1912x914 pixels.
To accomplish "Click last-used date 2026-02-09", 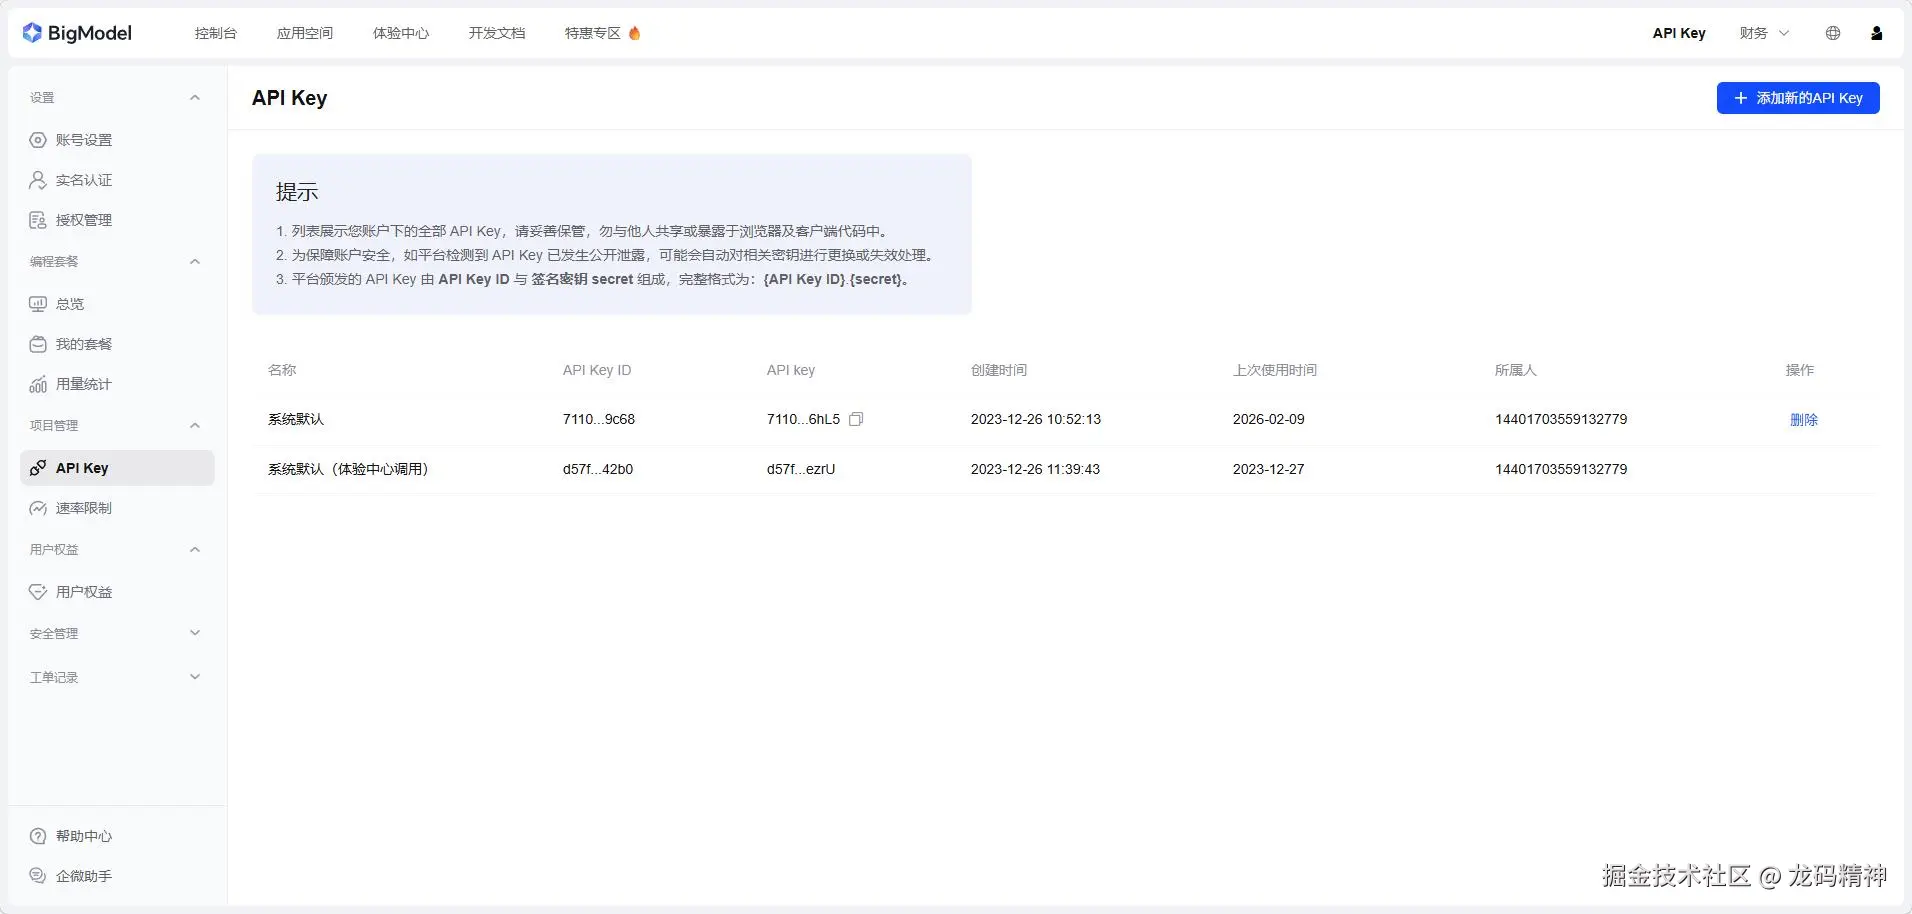I will click(x=1269, y=419).
